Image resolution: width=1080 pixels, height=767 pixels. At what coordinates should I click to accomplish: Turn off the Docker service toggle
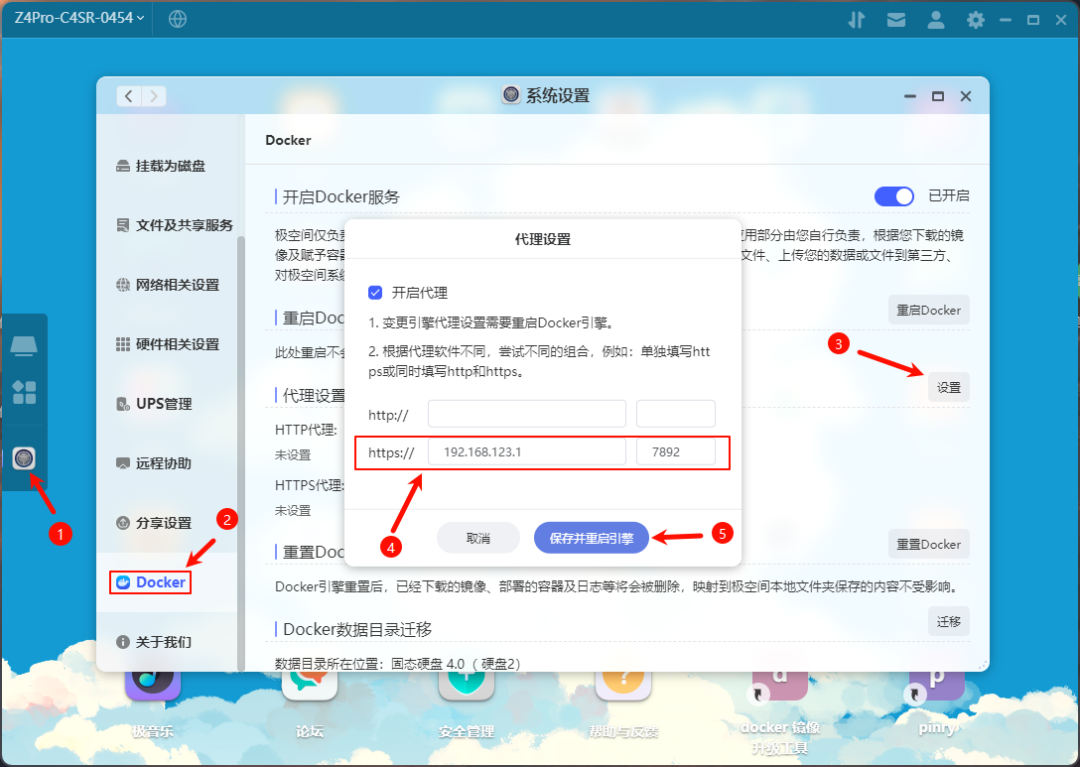(x=893, y=196)
